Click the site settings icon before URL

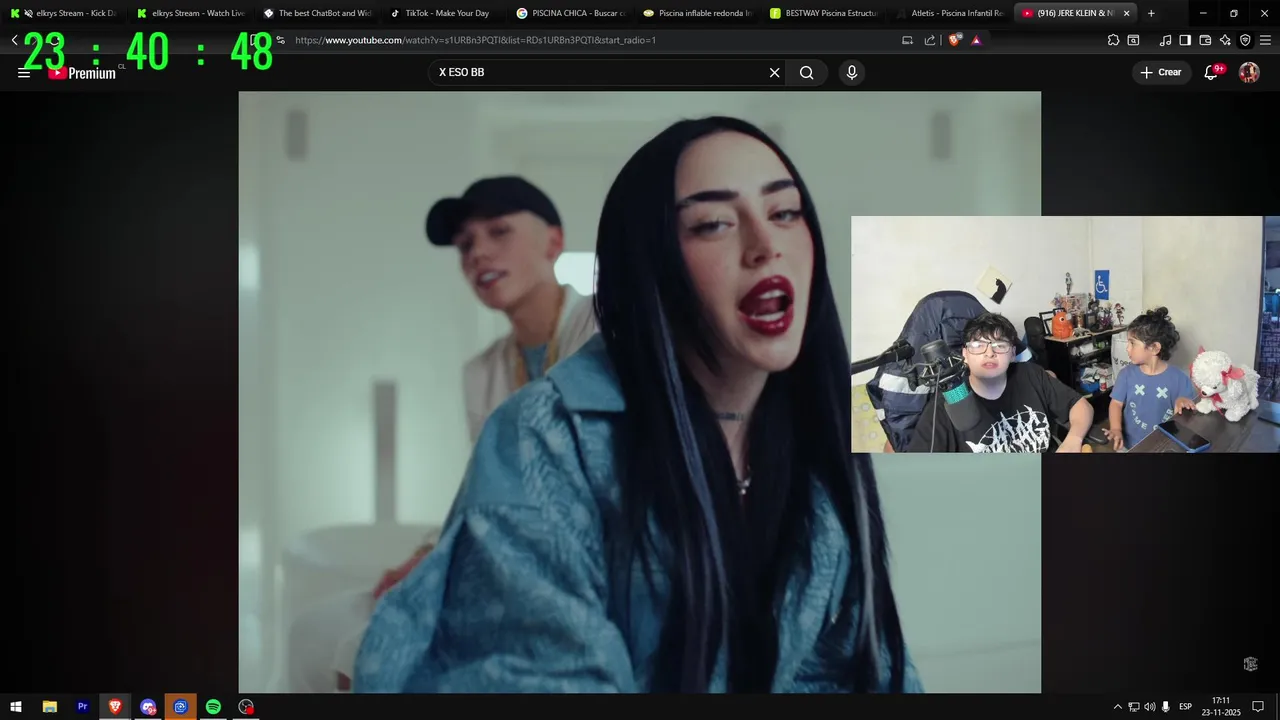[x=280, y=40]
